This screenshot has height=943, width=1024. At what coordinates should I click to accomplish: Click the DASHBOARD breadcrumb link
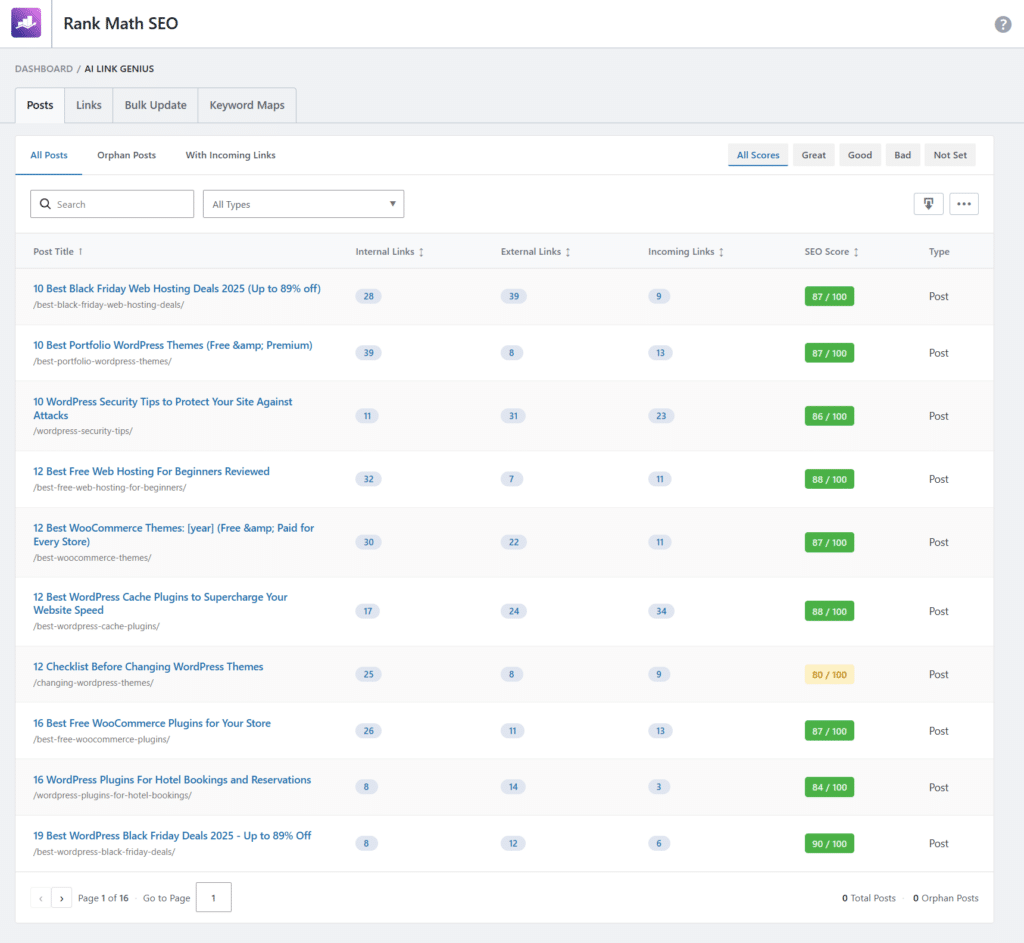(x=44, y=69)
